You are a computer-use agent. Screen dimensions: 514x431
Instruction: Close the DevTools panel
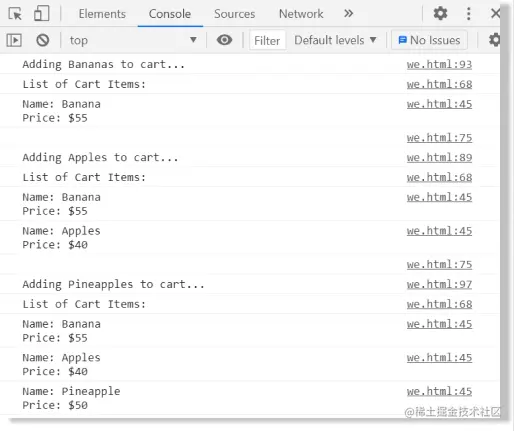point(495,14)
